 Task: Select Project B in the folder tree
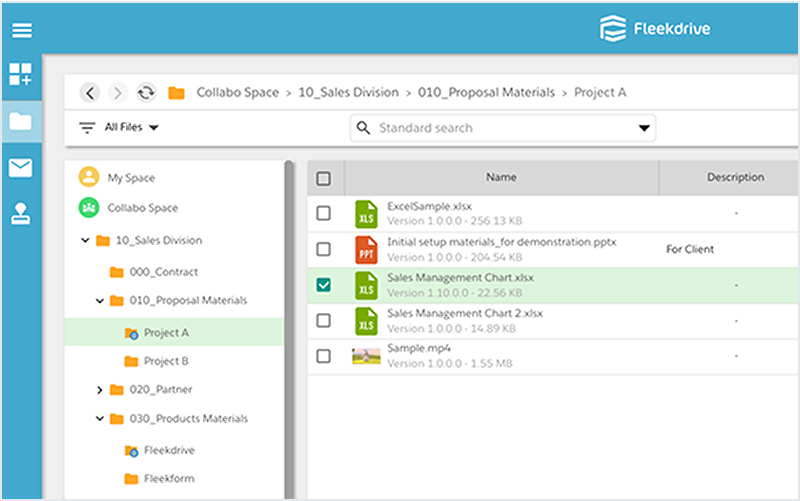point(166,361)
